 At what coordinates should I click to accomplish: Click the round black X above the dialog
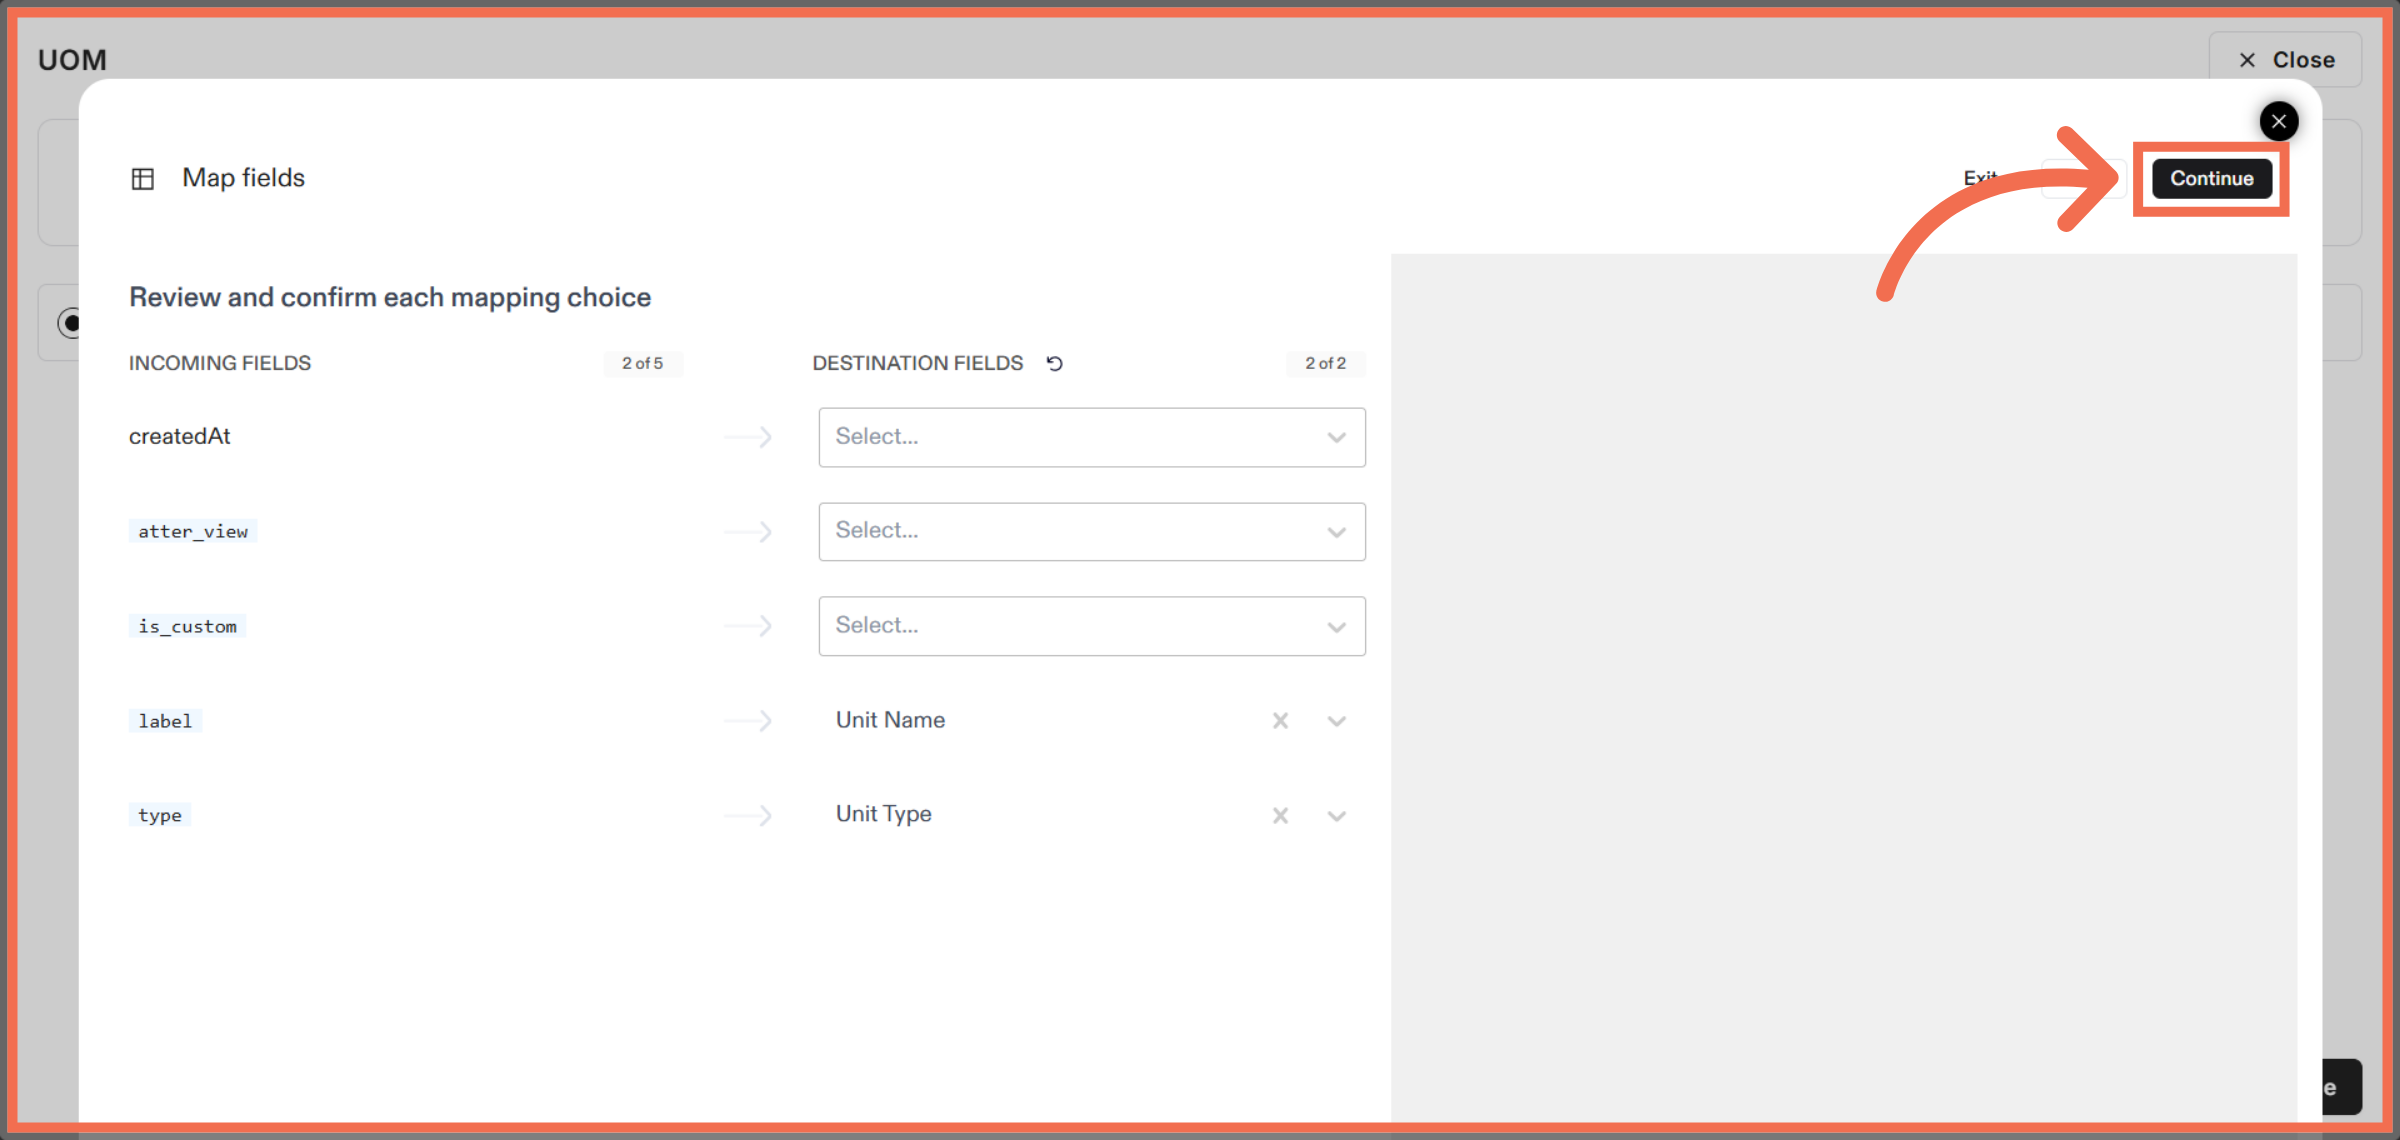(x=2279, y=121)
